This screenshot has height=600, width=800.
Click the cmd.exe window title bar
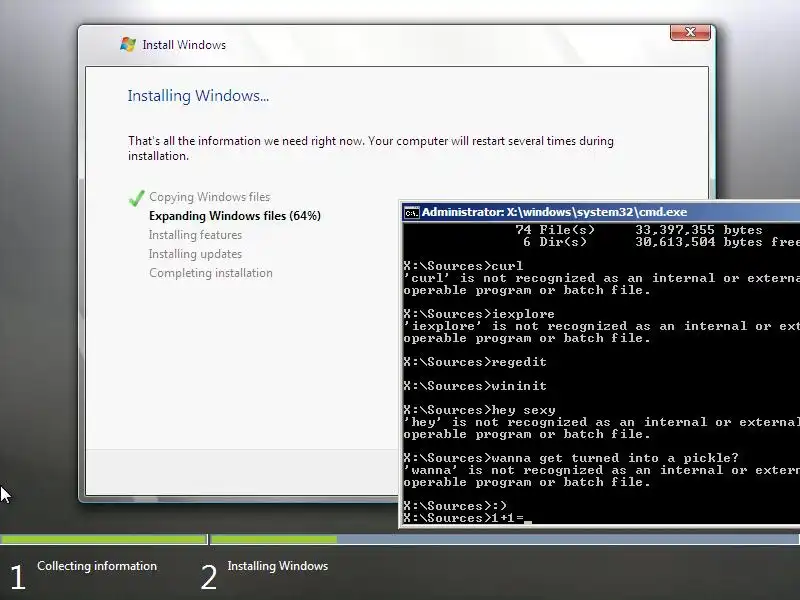tap(601, 212)
